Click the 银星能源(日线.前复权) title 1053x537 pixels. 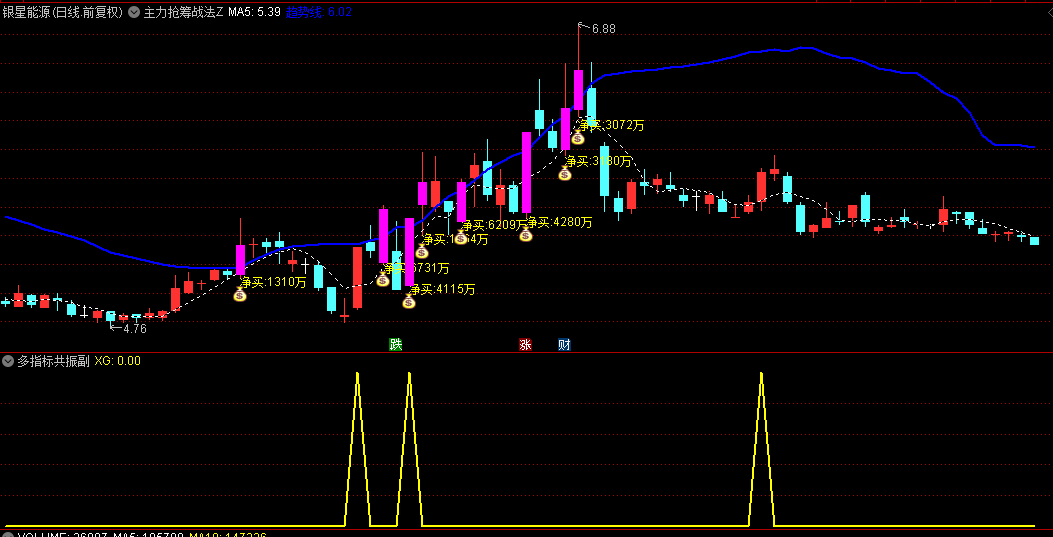click(63, 12)
